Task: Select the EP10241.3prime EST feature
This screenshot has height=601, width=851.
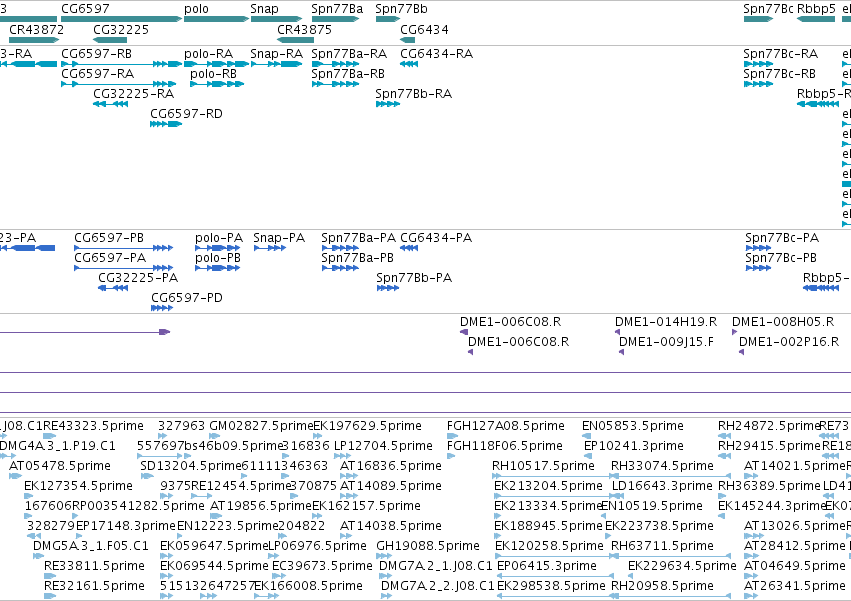Action: pyautogui.click(x=588, y=456)
